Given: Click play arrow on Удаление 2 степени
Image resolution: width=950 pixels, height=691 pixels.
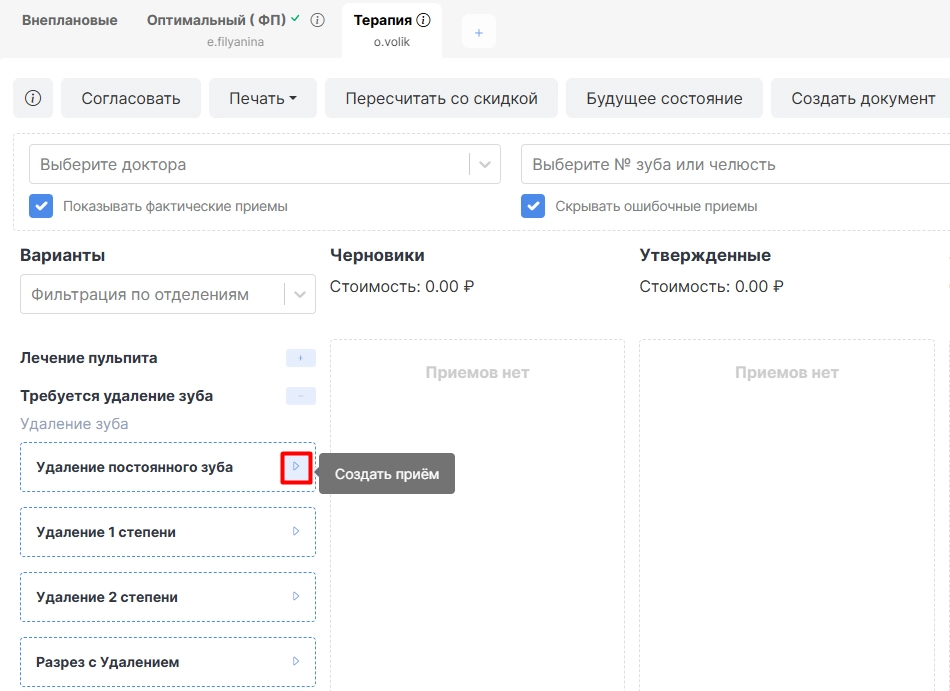Looking at the screenshot, I should pyautogui.click(x=296, y=597).
